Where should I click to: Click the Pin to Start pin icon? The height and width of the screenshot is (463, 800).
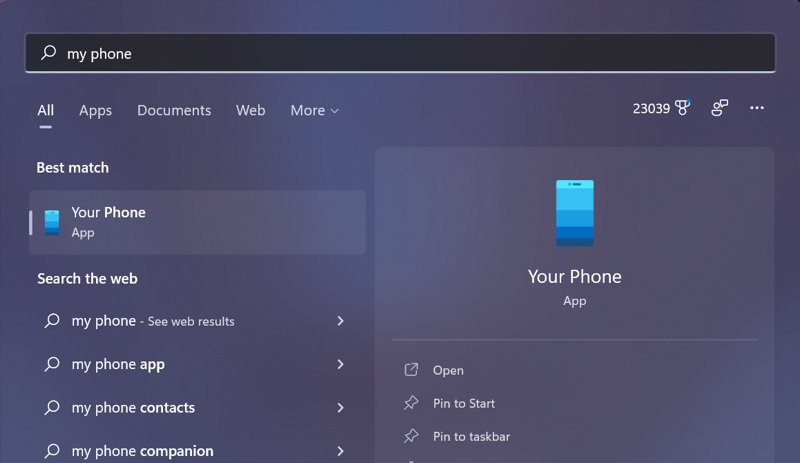click(x=411, y=403)
